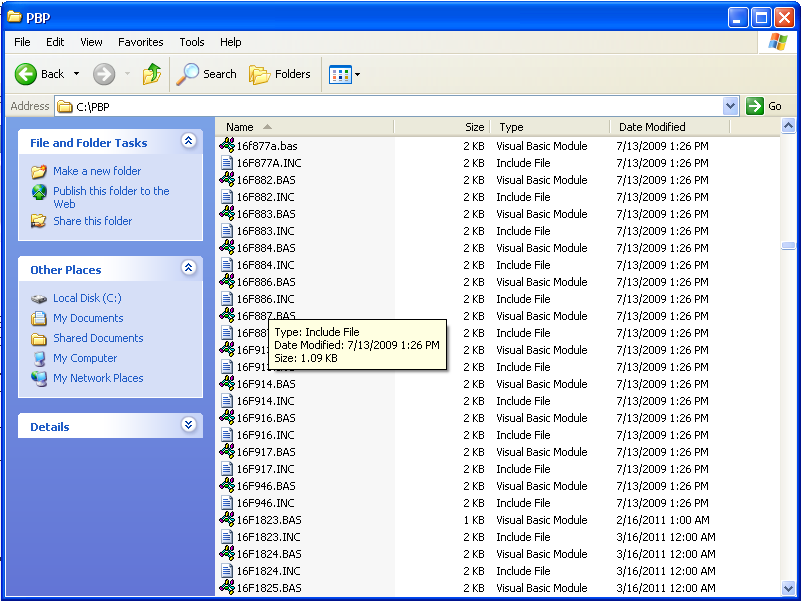The width and height of the screenshot is (801, 601).
Task: Open the Back history dropdown arrow
Action: (x=76, y=74)
